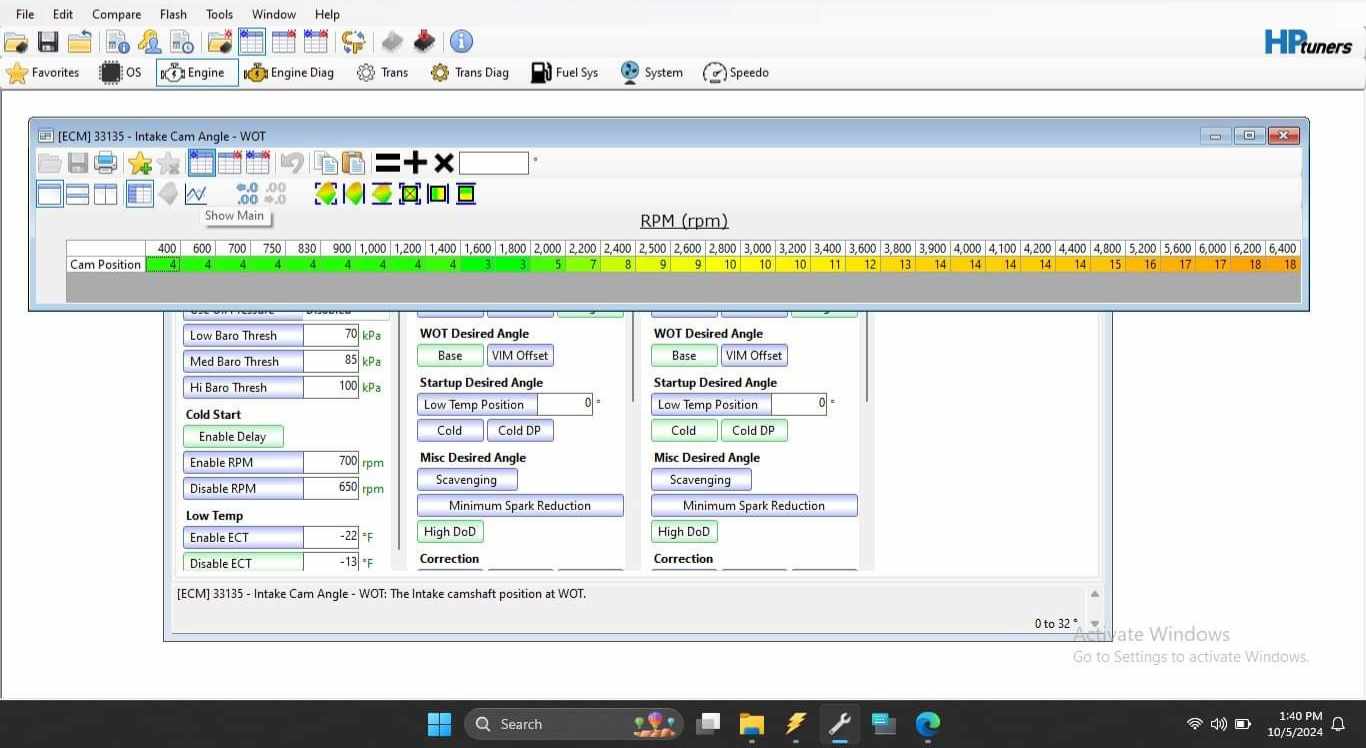Switch to the Trans tab

382,72
